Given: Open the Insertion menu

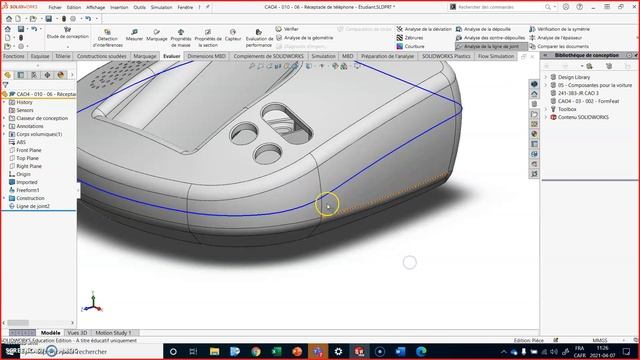Looking at the screenshot, I should tap(119, 7).
